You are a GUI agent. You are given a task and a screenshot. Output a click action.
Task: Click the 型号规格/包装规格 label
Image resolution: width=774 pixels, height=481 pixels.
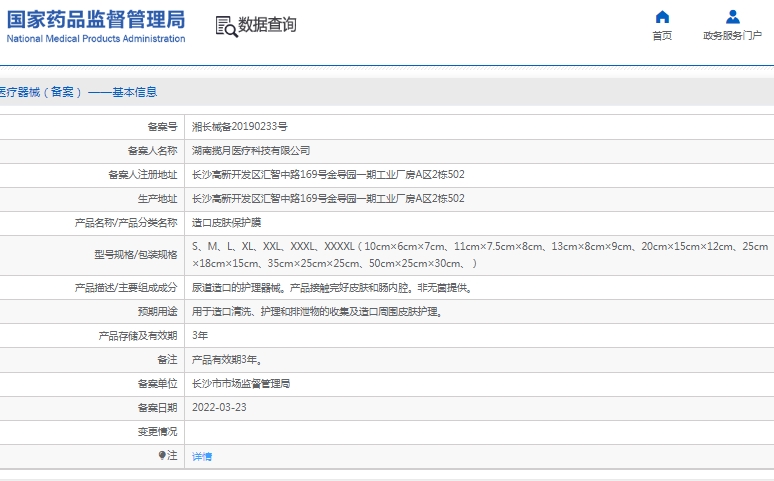(136, 255)
